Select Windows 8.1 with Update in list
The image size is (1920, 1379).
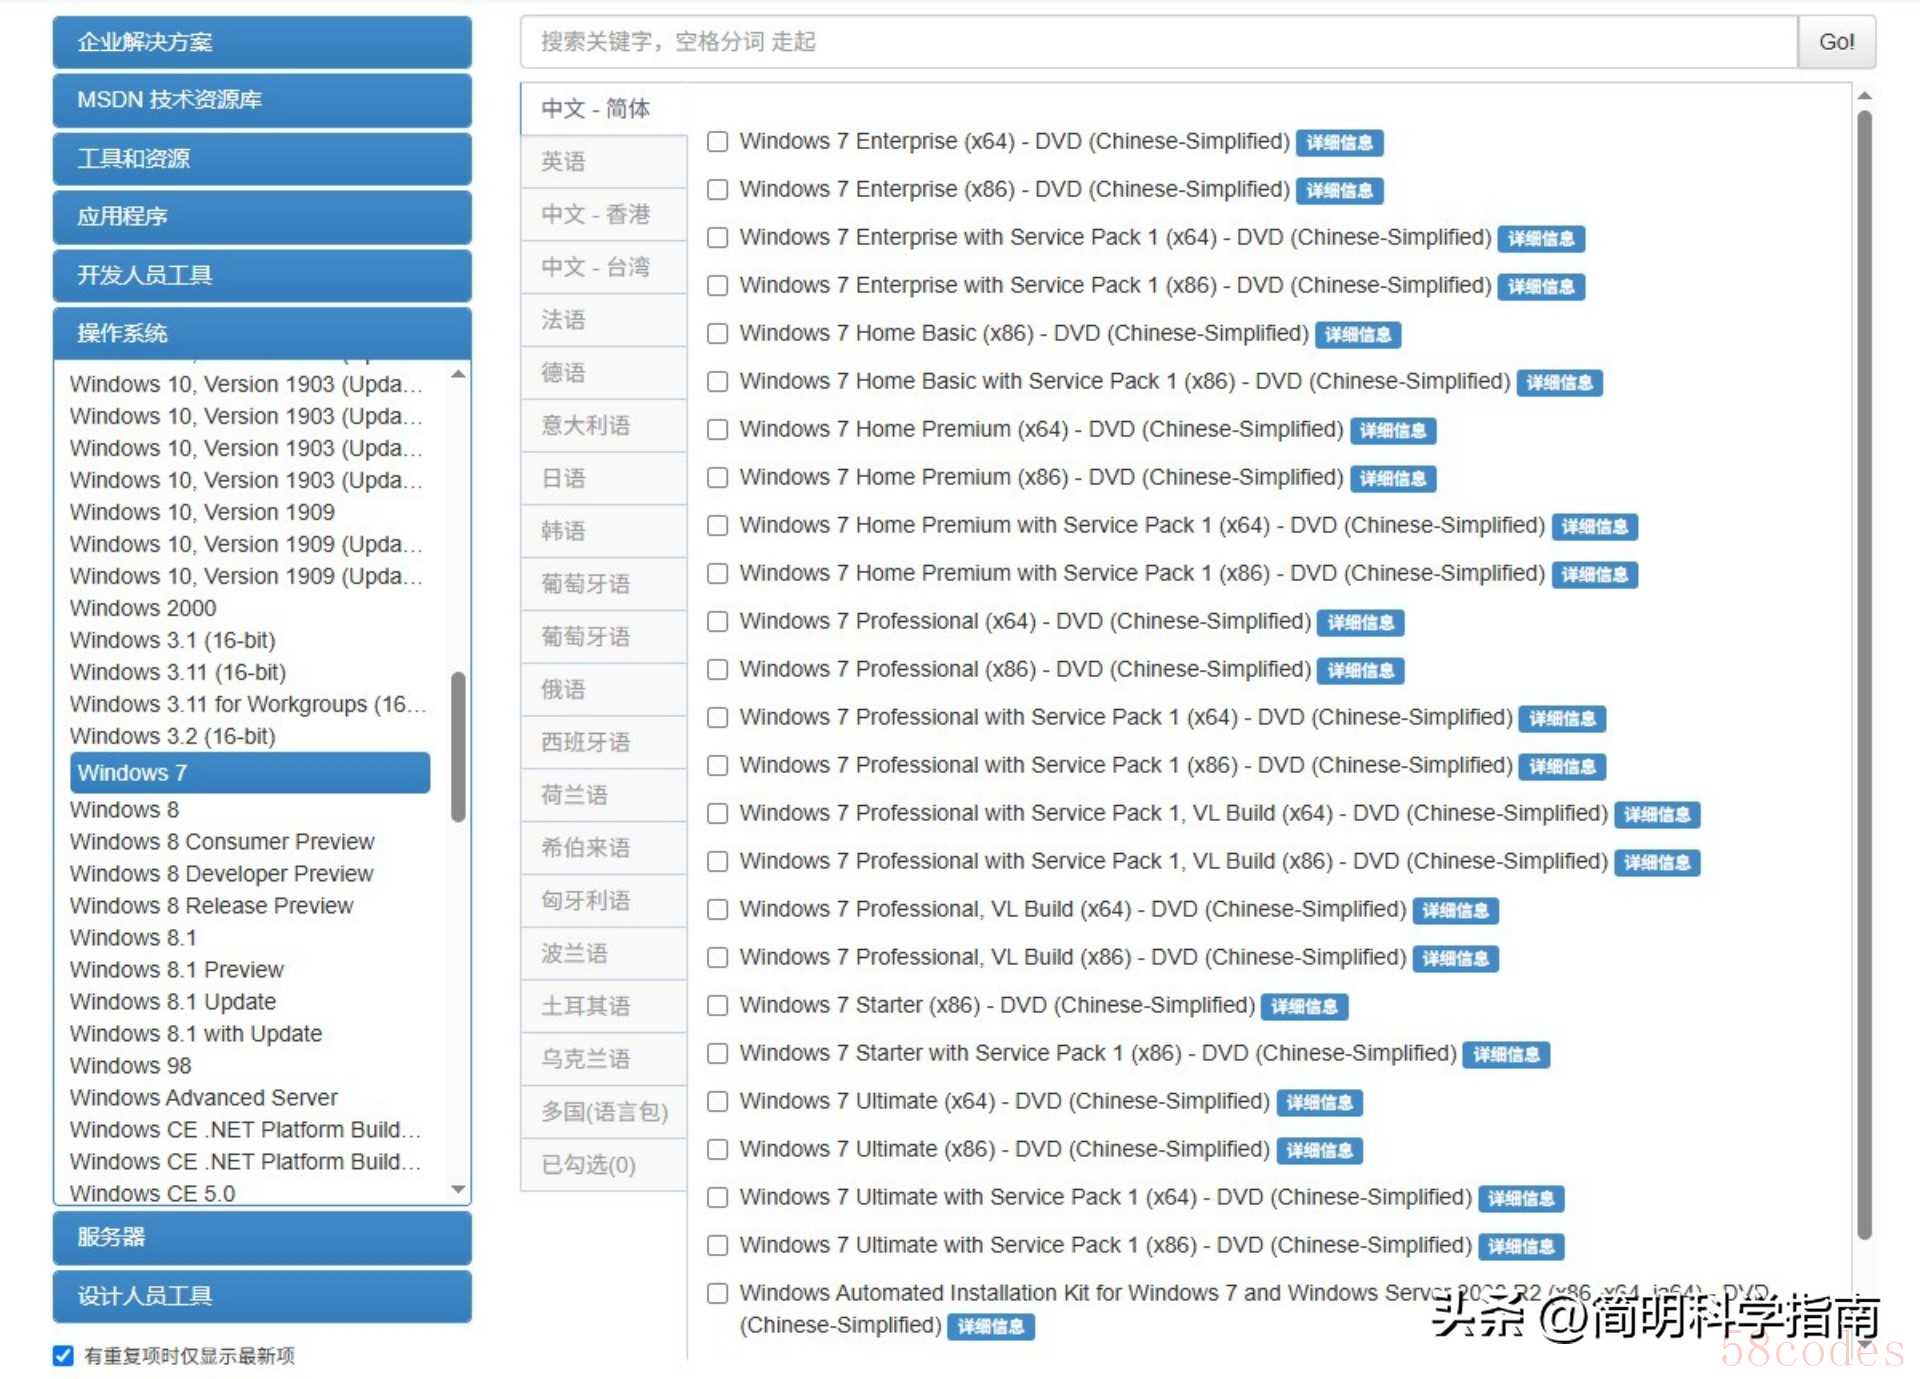(x=196, y=1034)
